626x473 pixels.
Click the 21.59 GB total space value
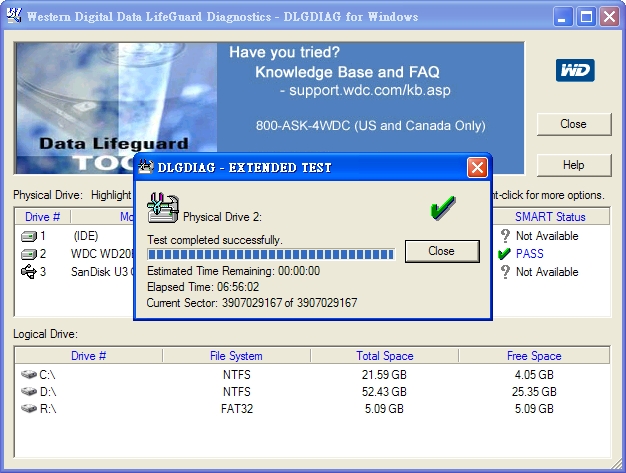click(384, 375)
